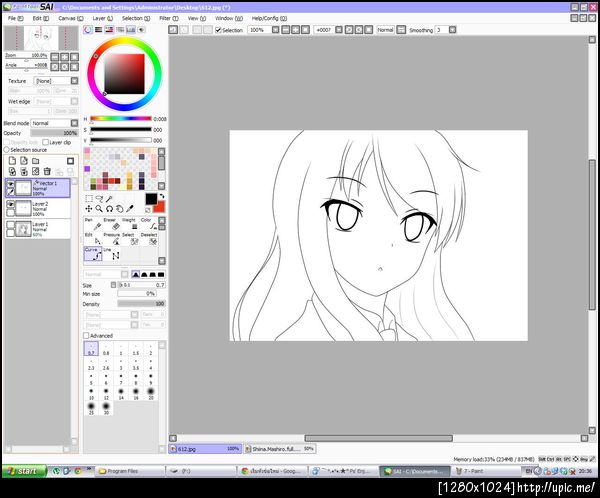Select the 5 brush size preset
This screenshot has width=600, height=498.
[x=91, y=379]
